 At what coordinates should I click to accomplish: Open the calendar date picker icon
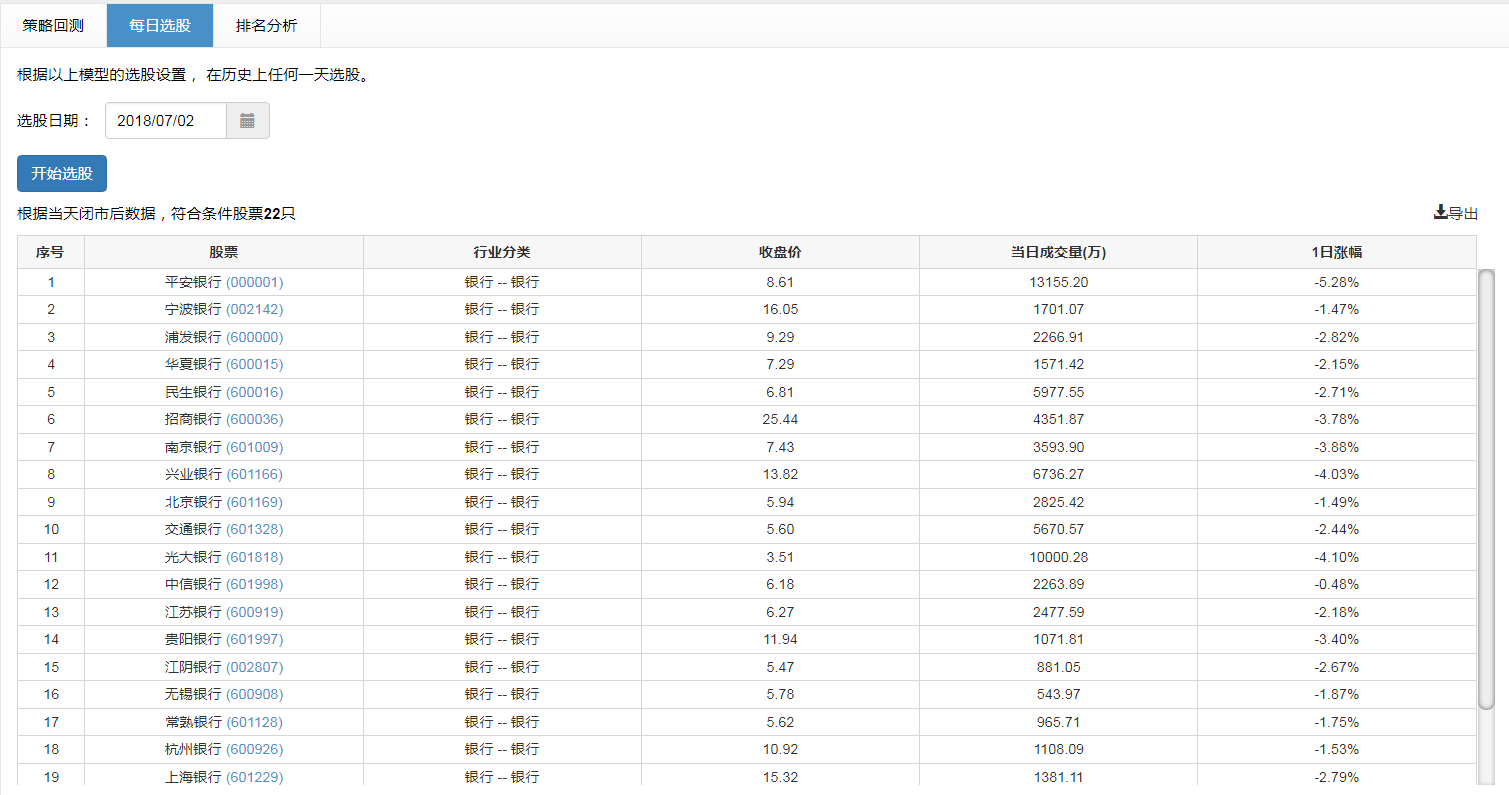pyautogui.click(x=248, y=121)
